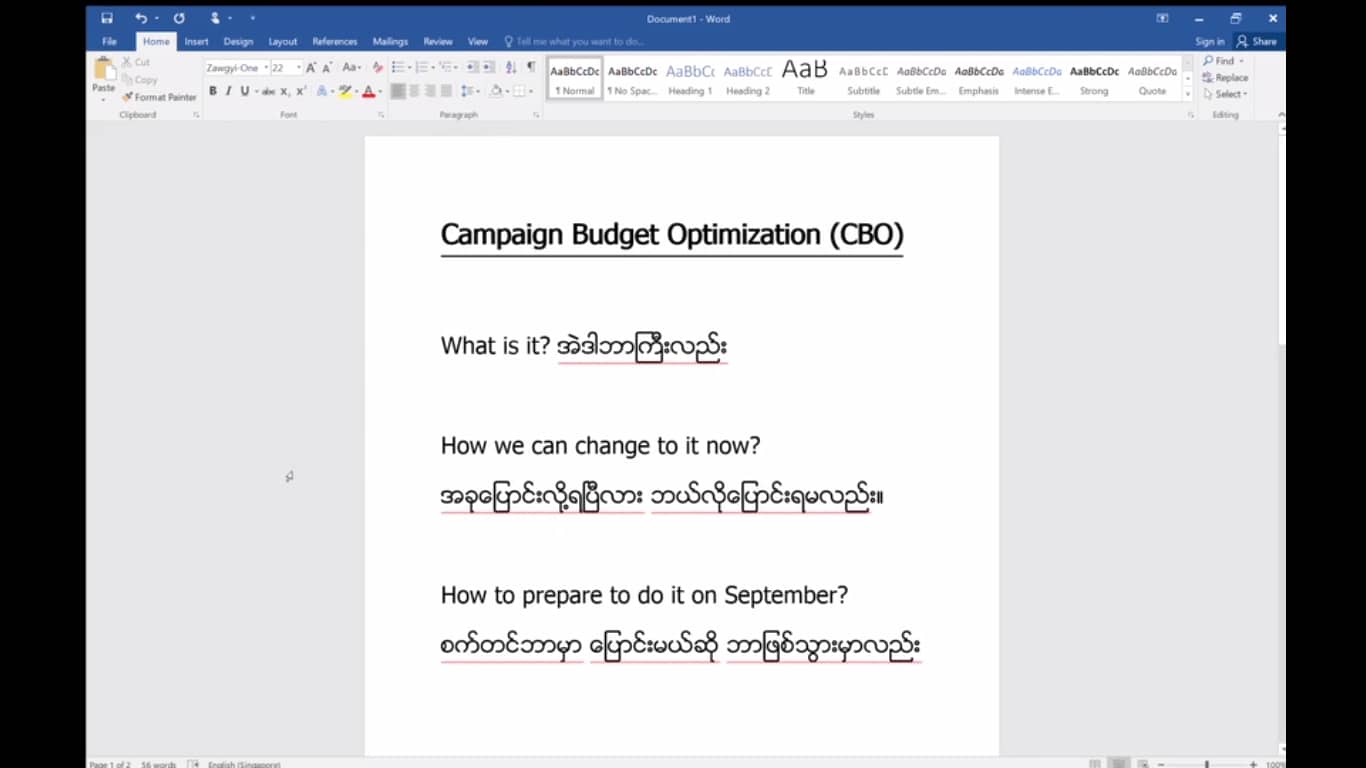The image size is (1366, 768).
Task: Center the text alignment
Action: [414, 91]
